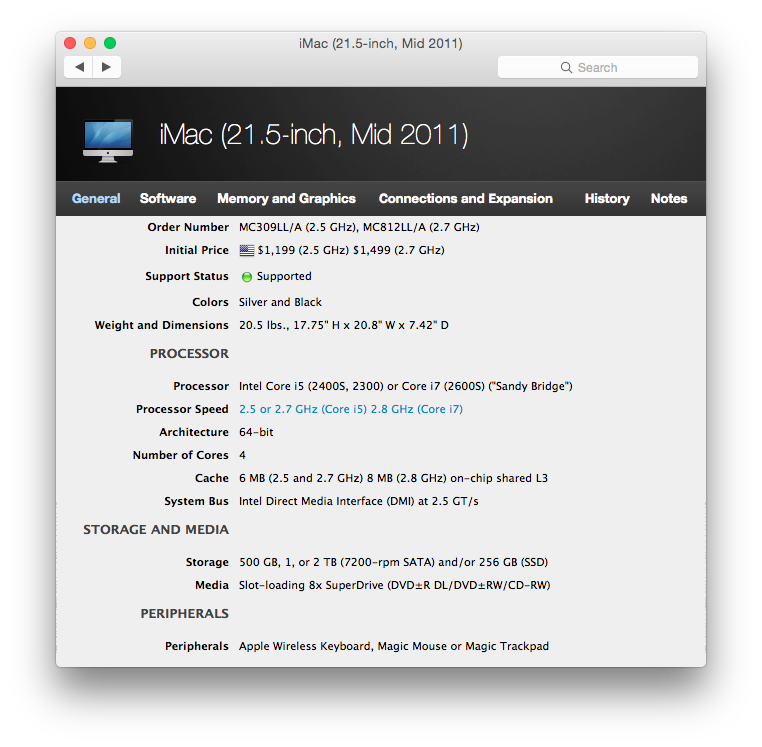Minimize window with the yellow button

coord(90,43)
